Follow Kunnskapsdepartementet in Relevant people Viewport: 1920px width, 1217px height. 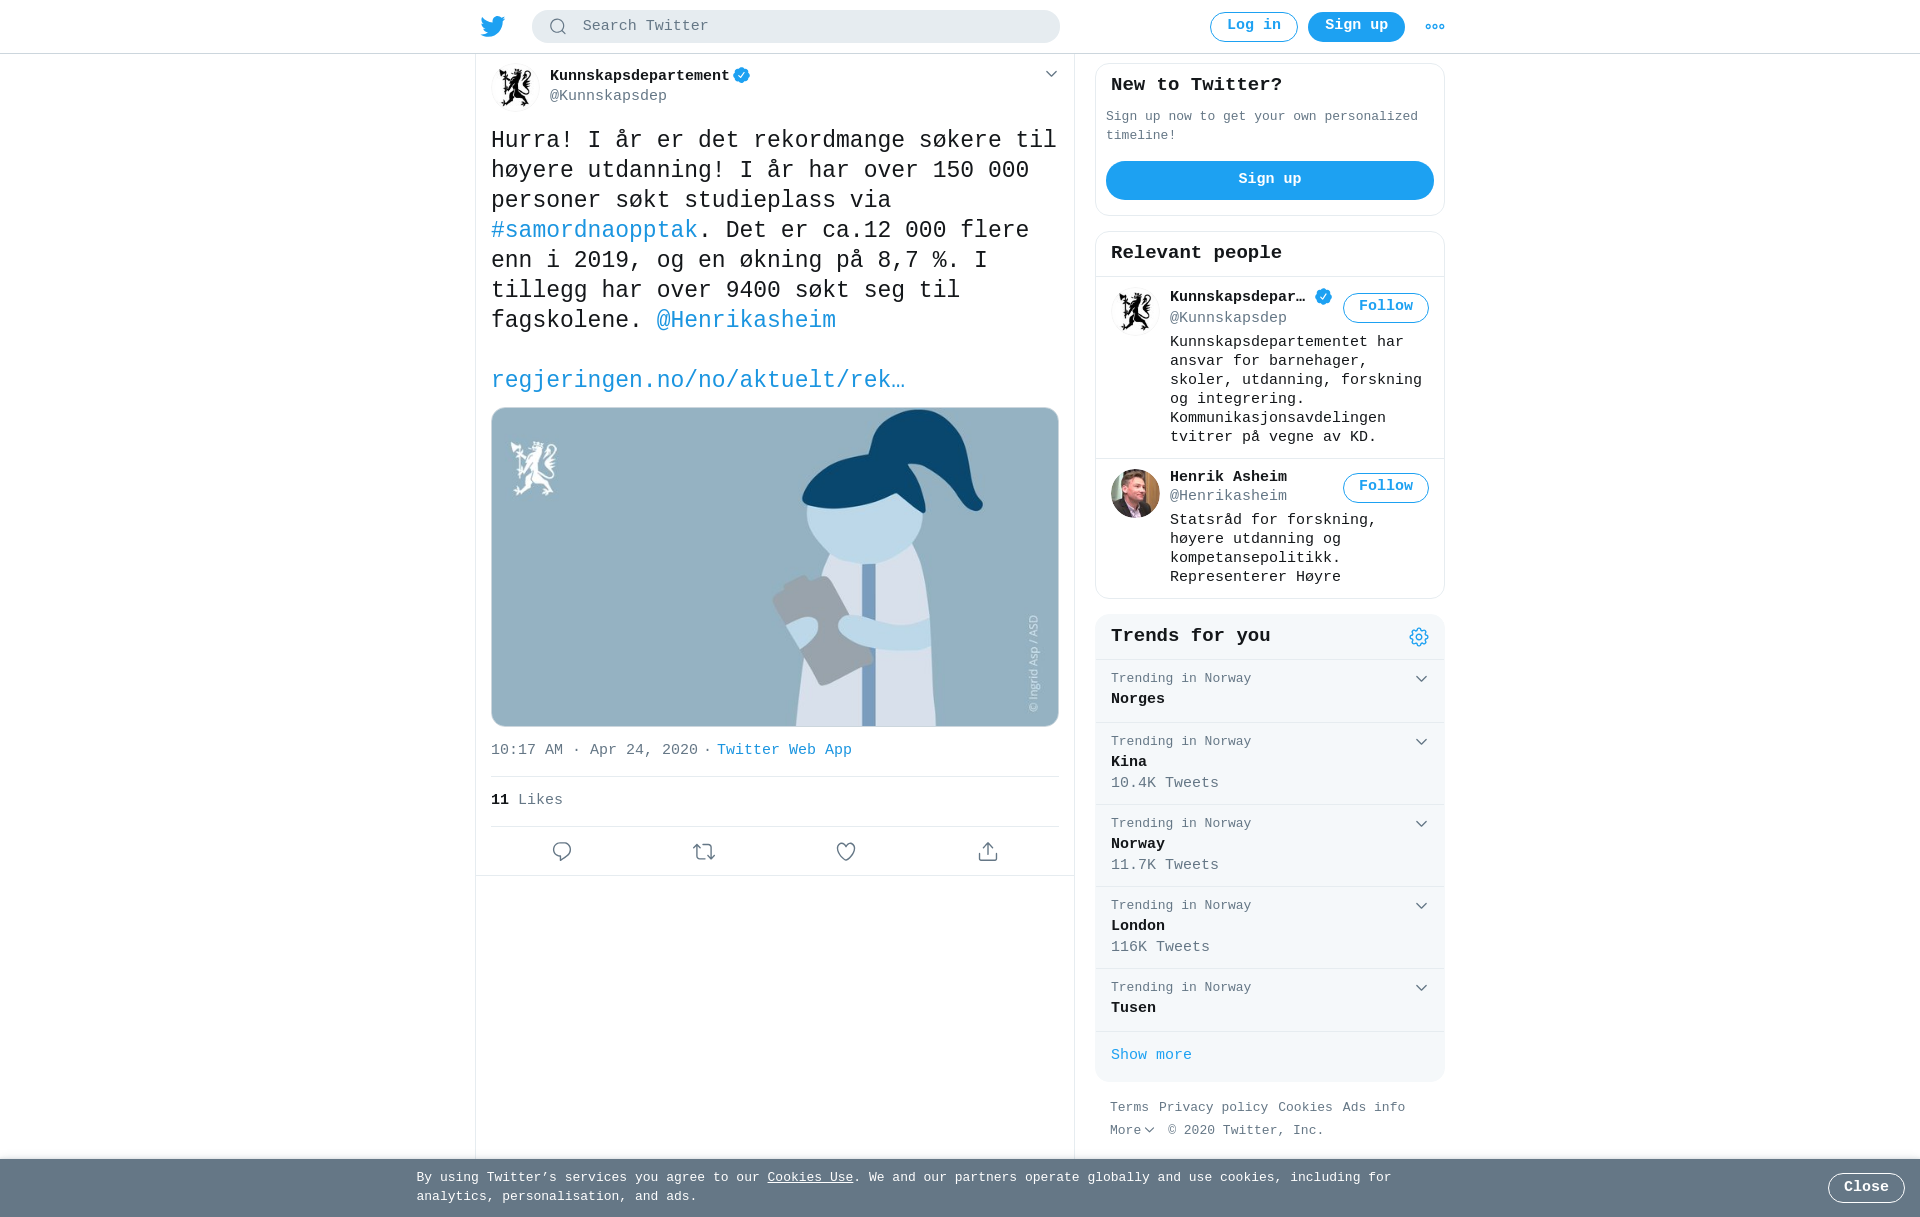click(x=1386, y=307)
